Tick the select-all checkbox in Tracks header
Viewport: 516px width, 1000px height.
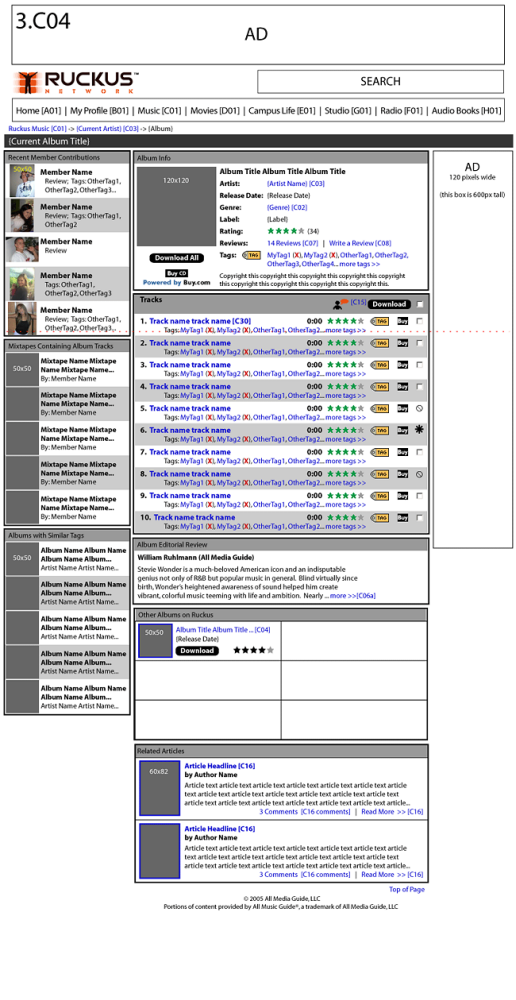coord(419,304)
